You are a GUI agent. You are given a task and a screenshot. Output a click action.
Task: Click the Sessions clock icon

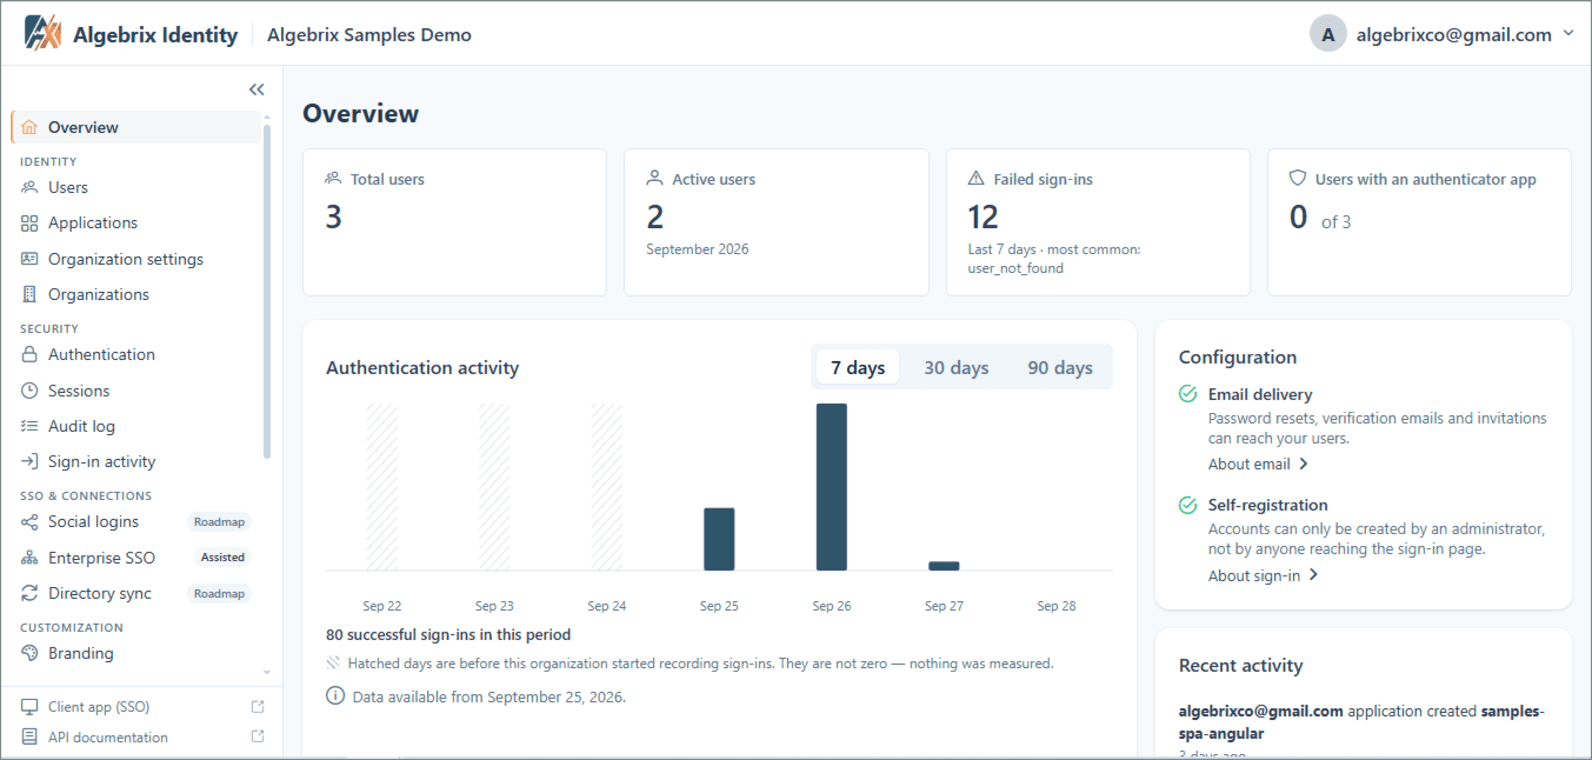[29, 391]
